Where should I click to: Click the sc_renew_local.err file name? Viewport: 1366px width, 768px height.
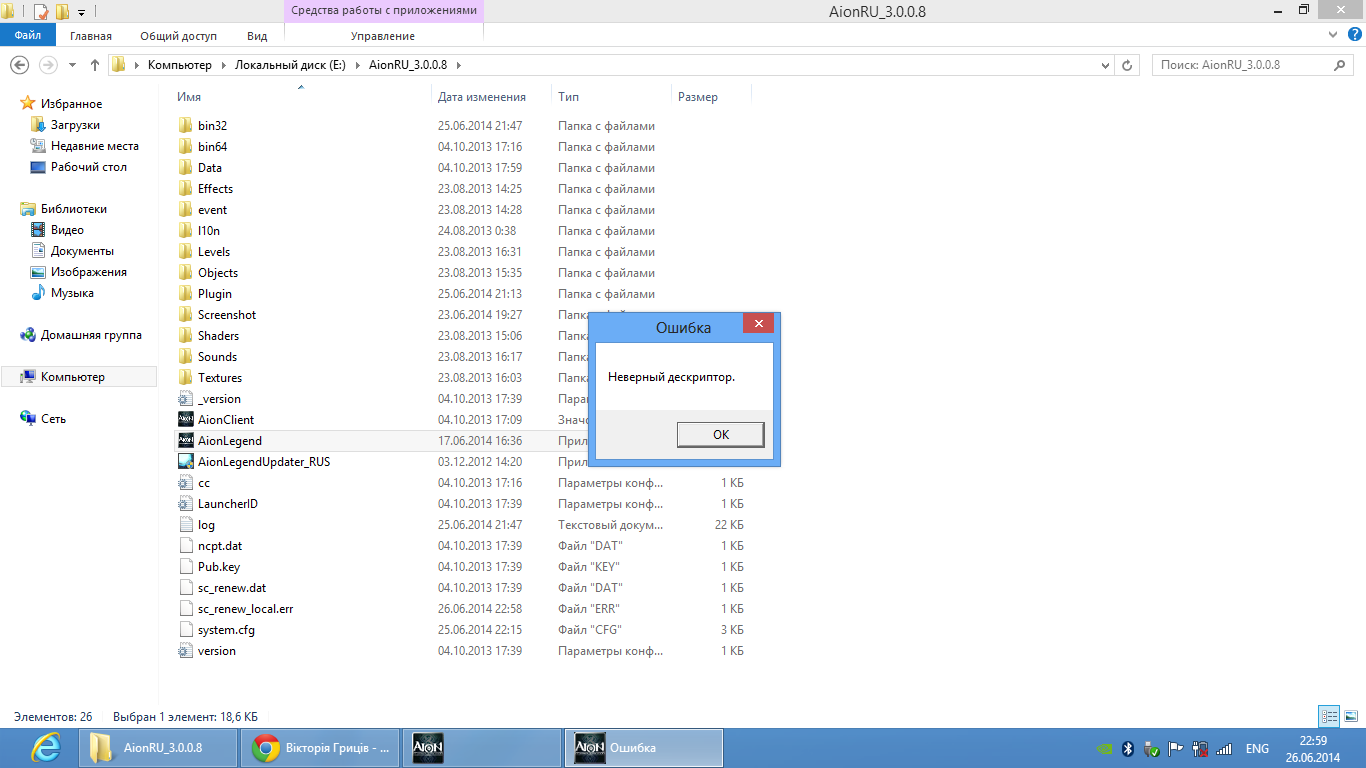pos(245,609)
